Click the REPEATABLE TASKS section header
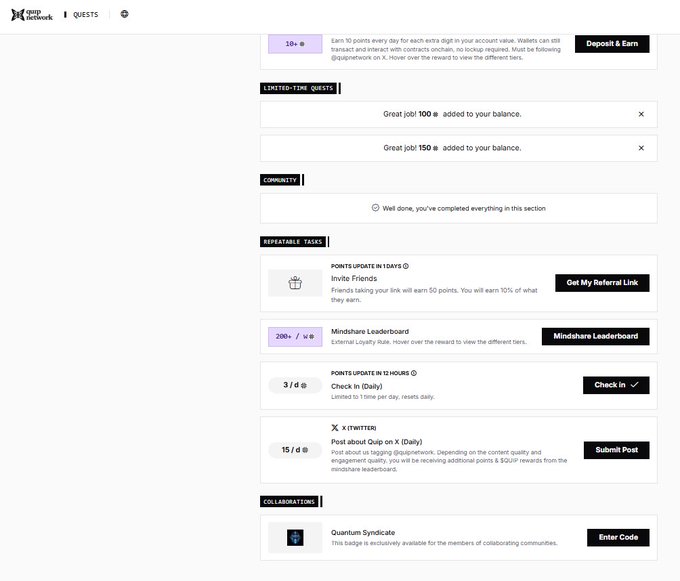 tap(293, 242)
